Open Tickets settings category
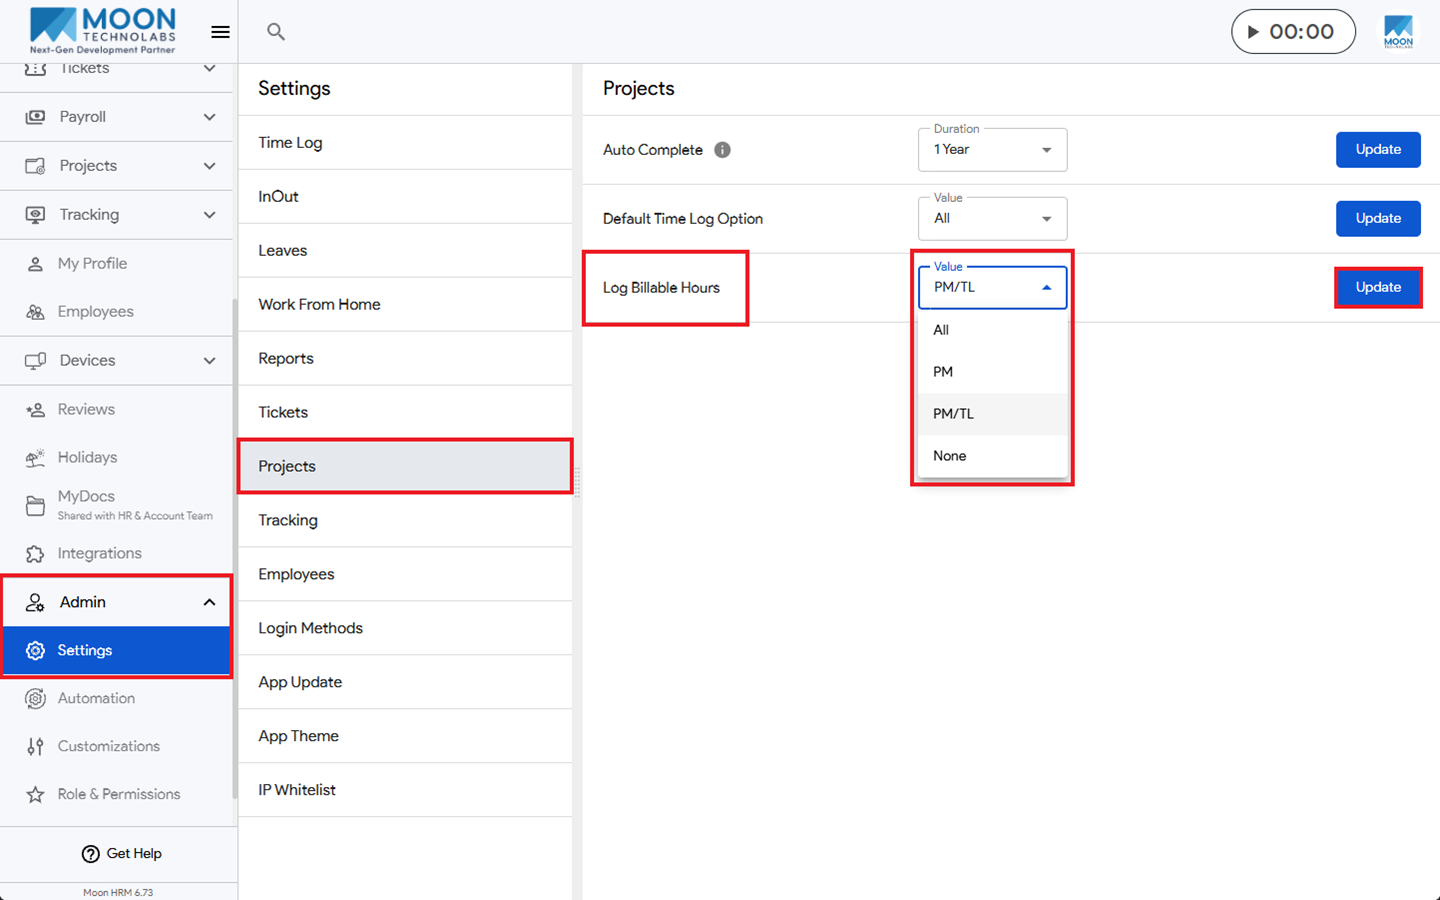Screen dimensions: 1440x900 (405, 413)
